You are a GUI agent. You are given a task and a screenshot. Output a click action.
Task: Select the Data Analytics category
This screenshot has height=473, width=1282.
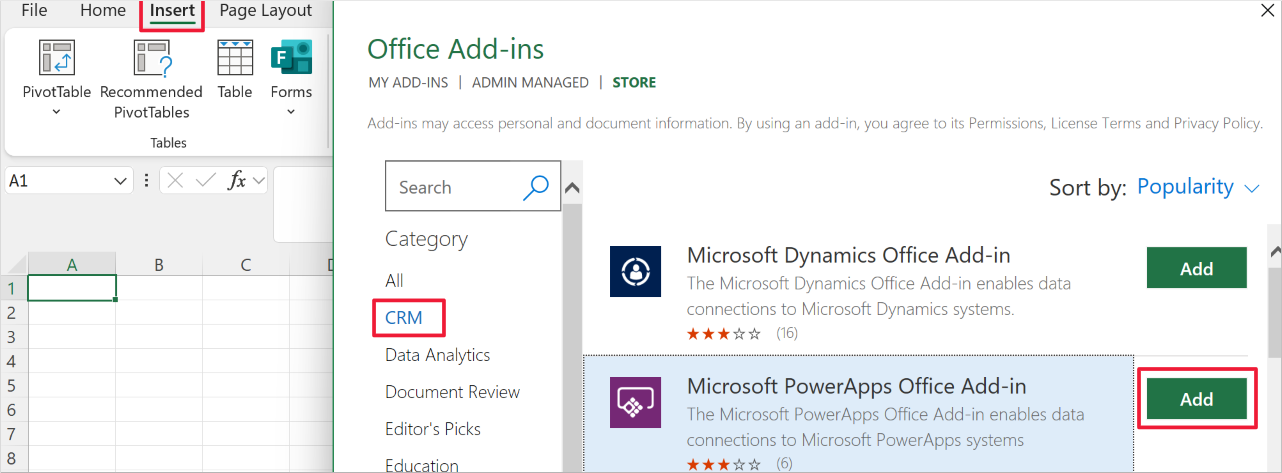[437, 355]
